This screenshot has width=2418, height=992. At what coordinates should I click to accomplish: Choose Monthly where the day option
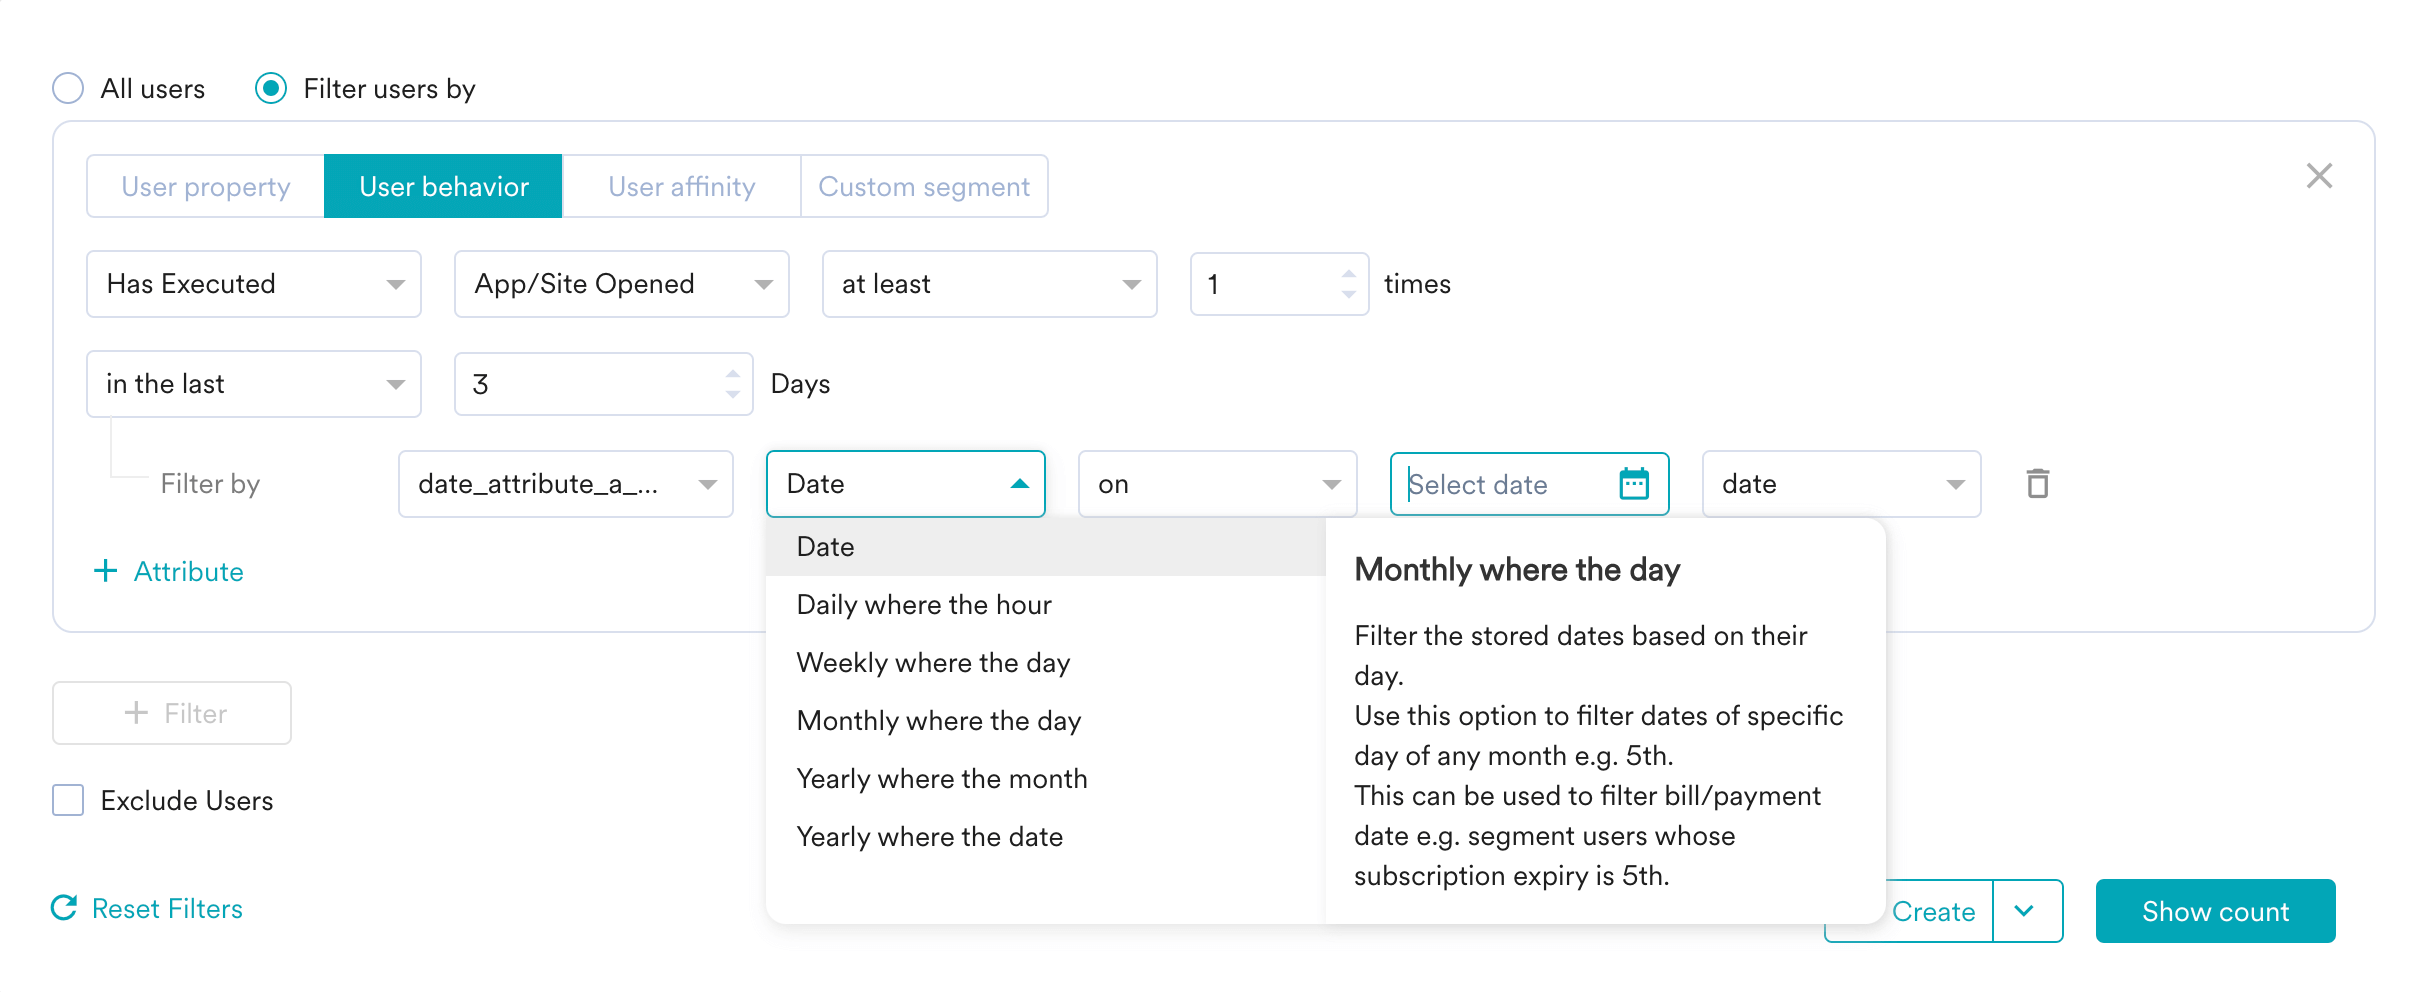[938, 721]
